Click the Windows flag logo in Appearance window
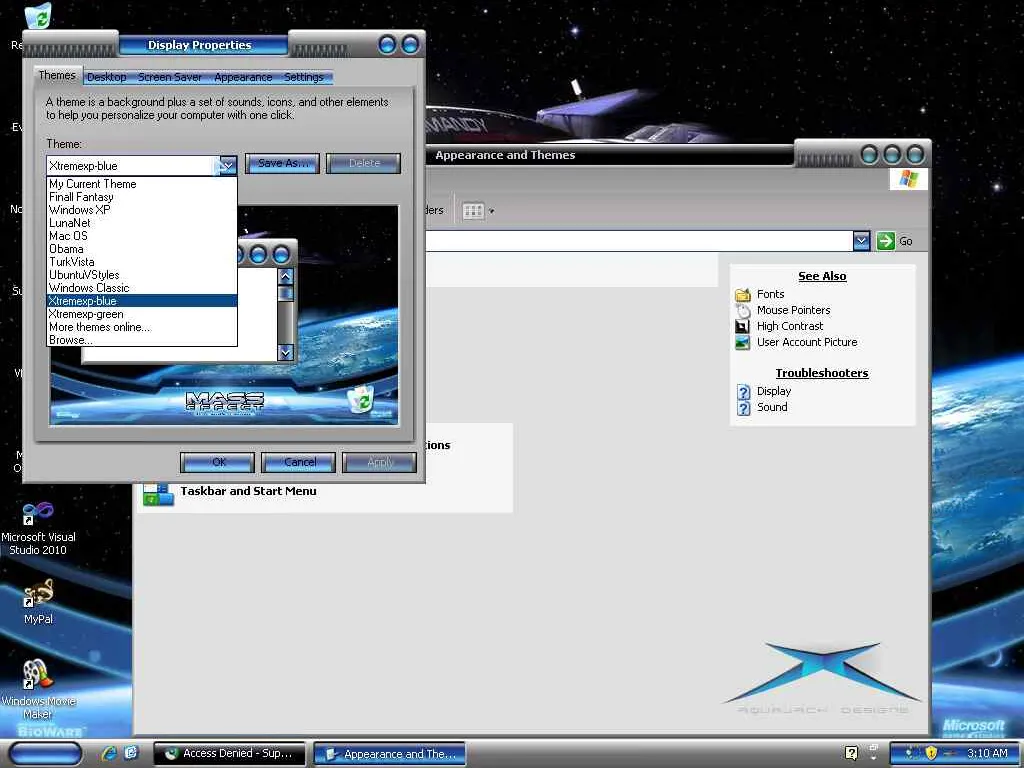1024x768 pixels. (x=908, y=179)
